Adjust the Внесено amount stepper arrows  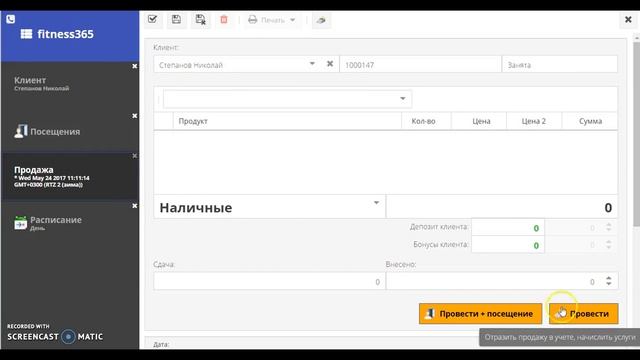(x=609, y=281)
